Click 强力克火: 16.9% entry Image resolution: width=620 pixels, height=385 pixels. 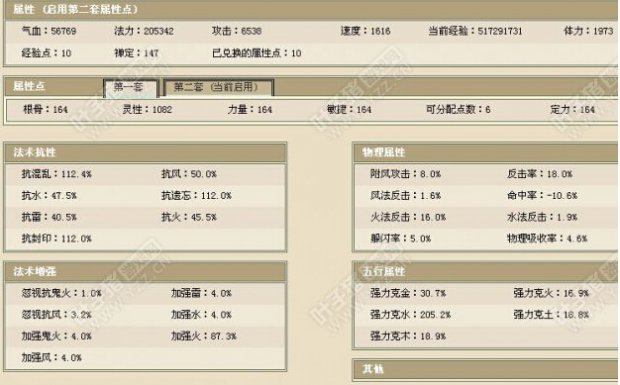coord(551,293)
